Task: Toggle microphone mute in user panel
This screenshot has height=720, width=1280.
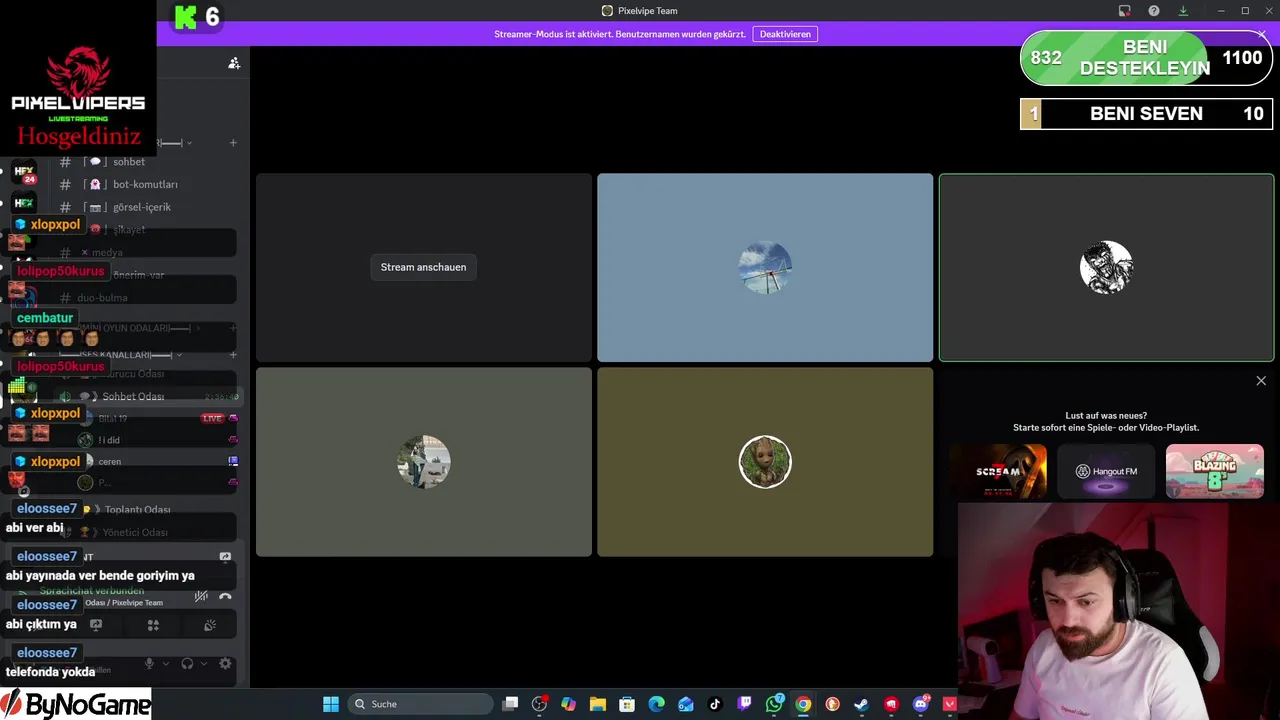Action: pyautogui.click(x=149, y=664)
